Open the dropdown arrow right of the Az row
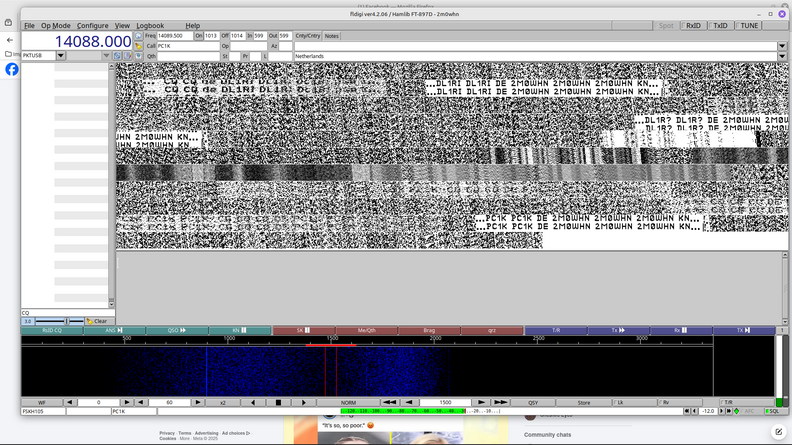 pyautogui.click(x=782, y=46)
